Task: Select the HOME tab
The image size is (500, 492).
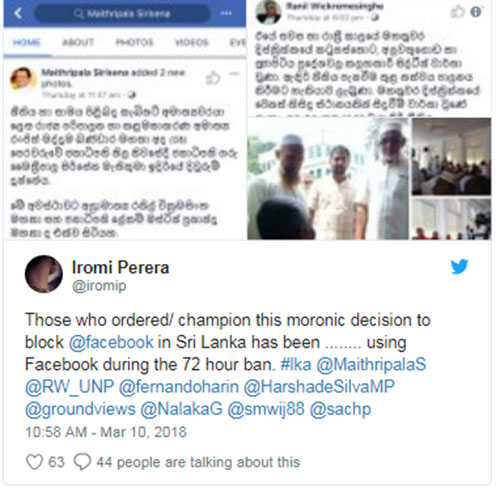Action: point(27,42)
